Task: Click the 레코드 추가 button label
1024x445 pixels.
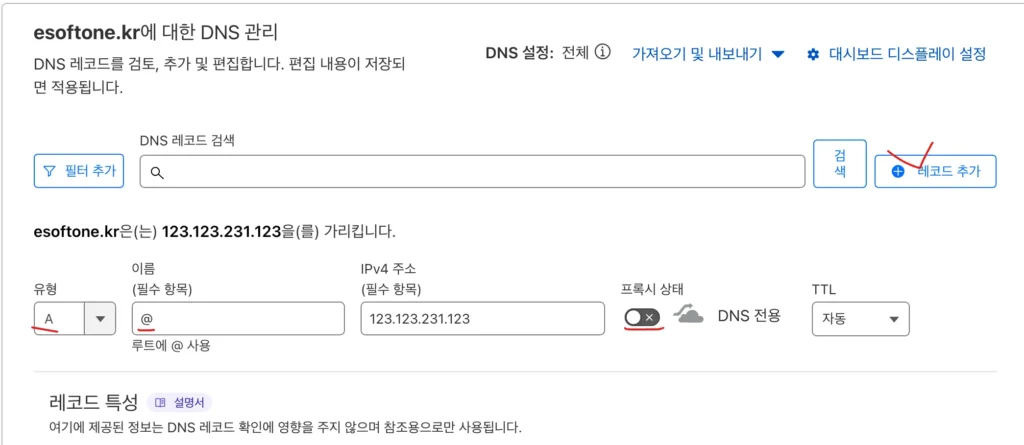Action: [949, 171]
